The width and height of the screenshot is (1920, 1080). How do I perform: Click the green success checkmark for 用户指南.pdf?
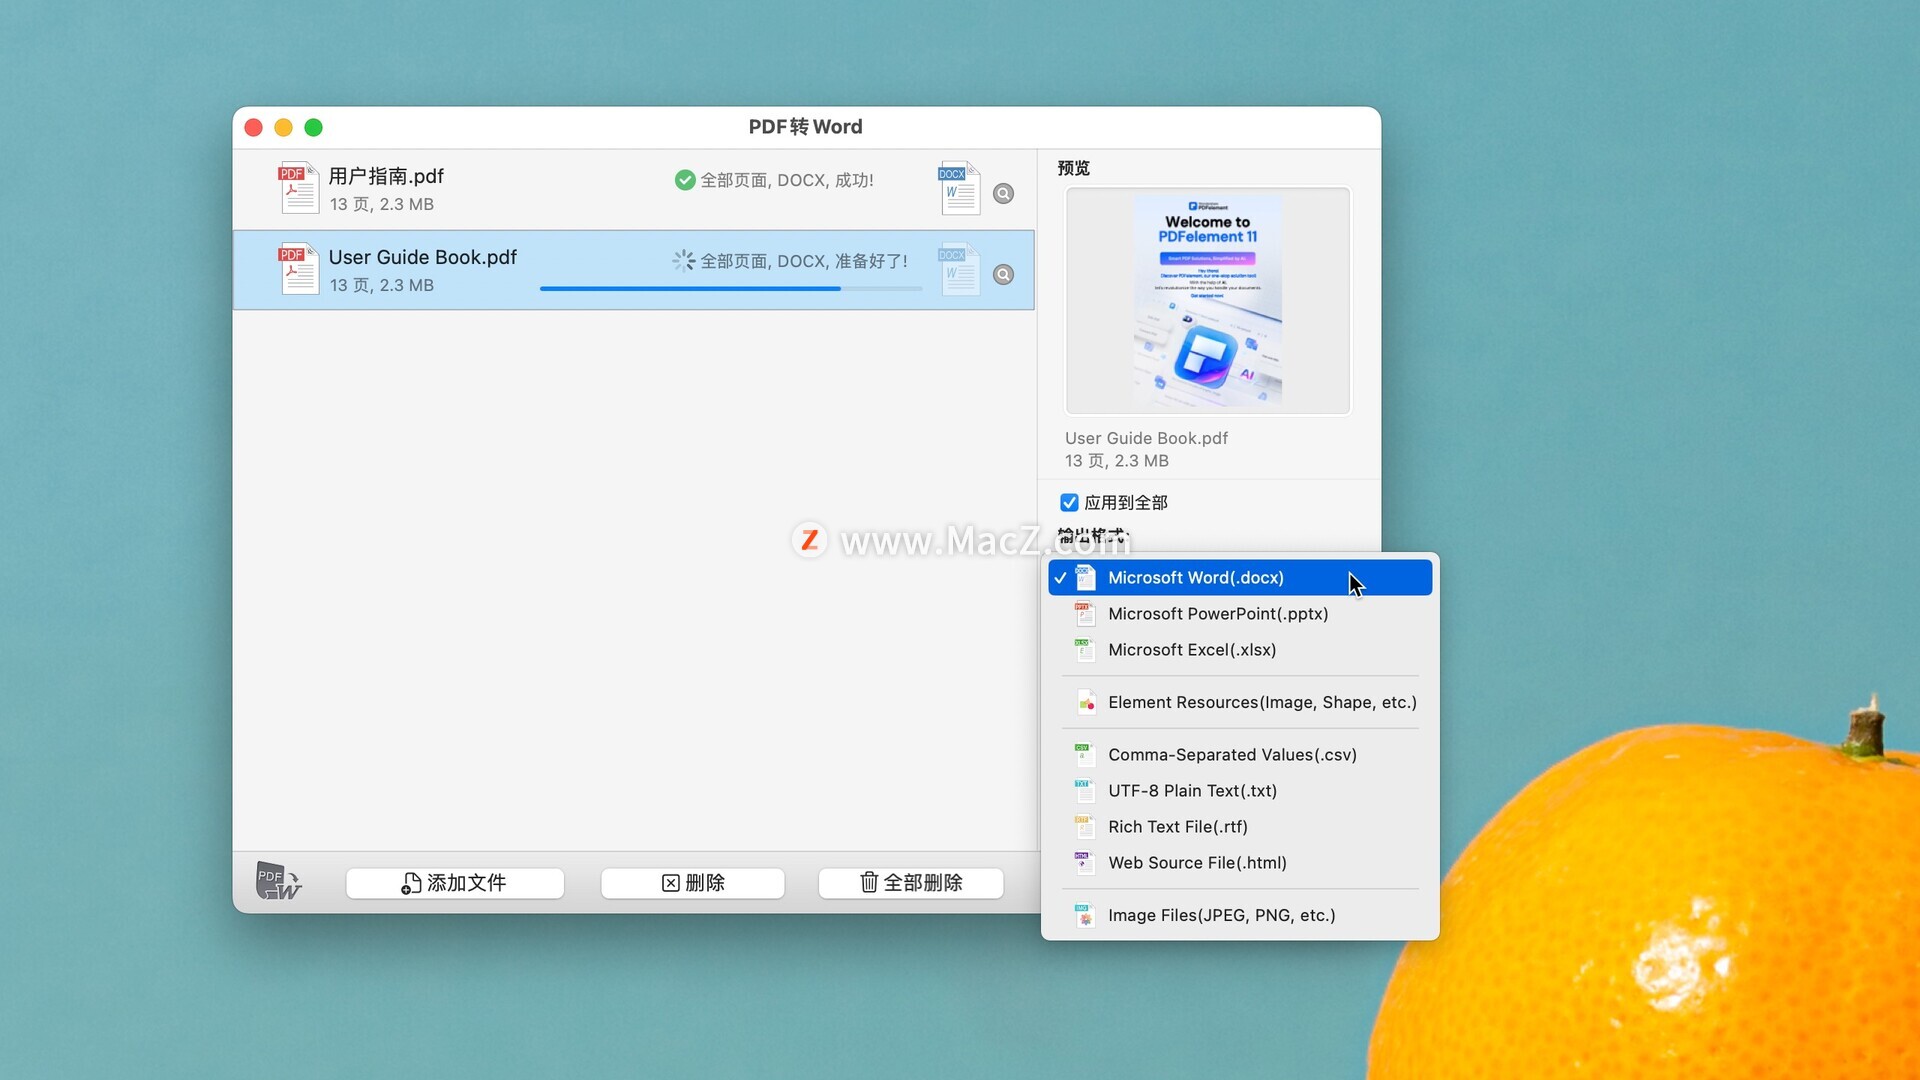(685, 180)
